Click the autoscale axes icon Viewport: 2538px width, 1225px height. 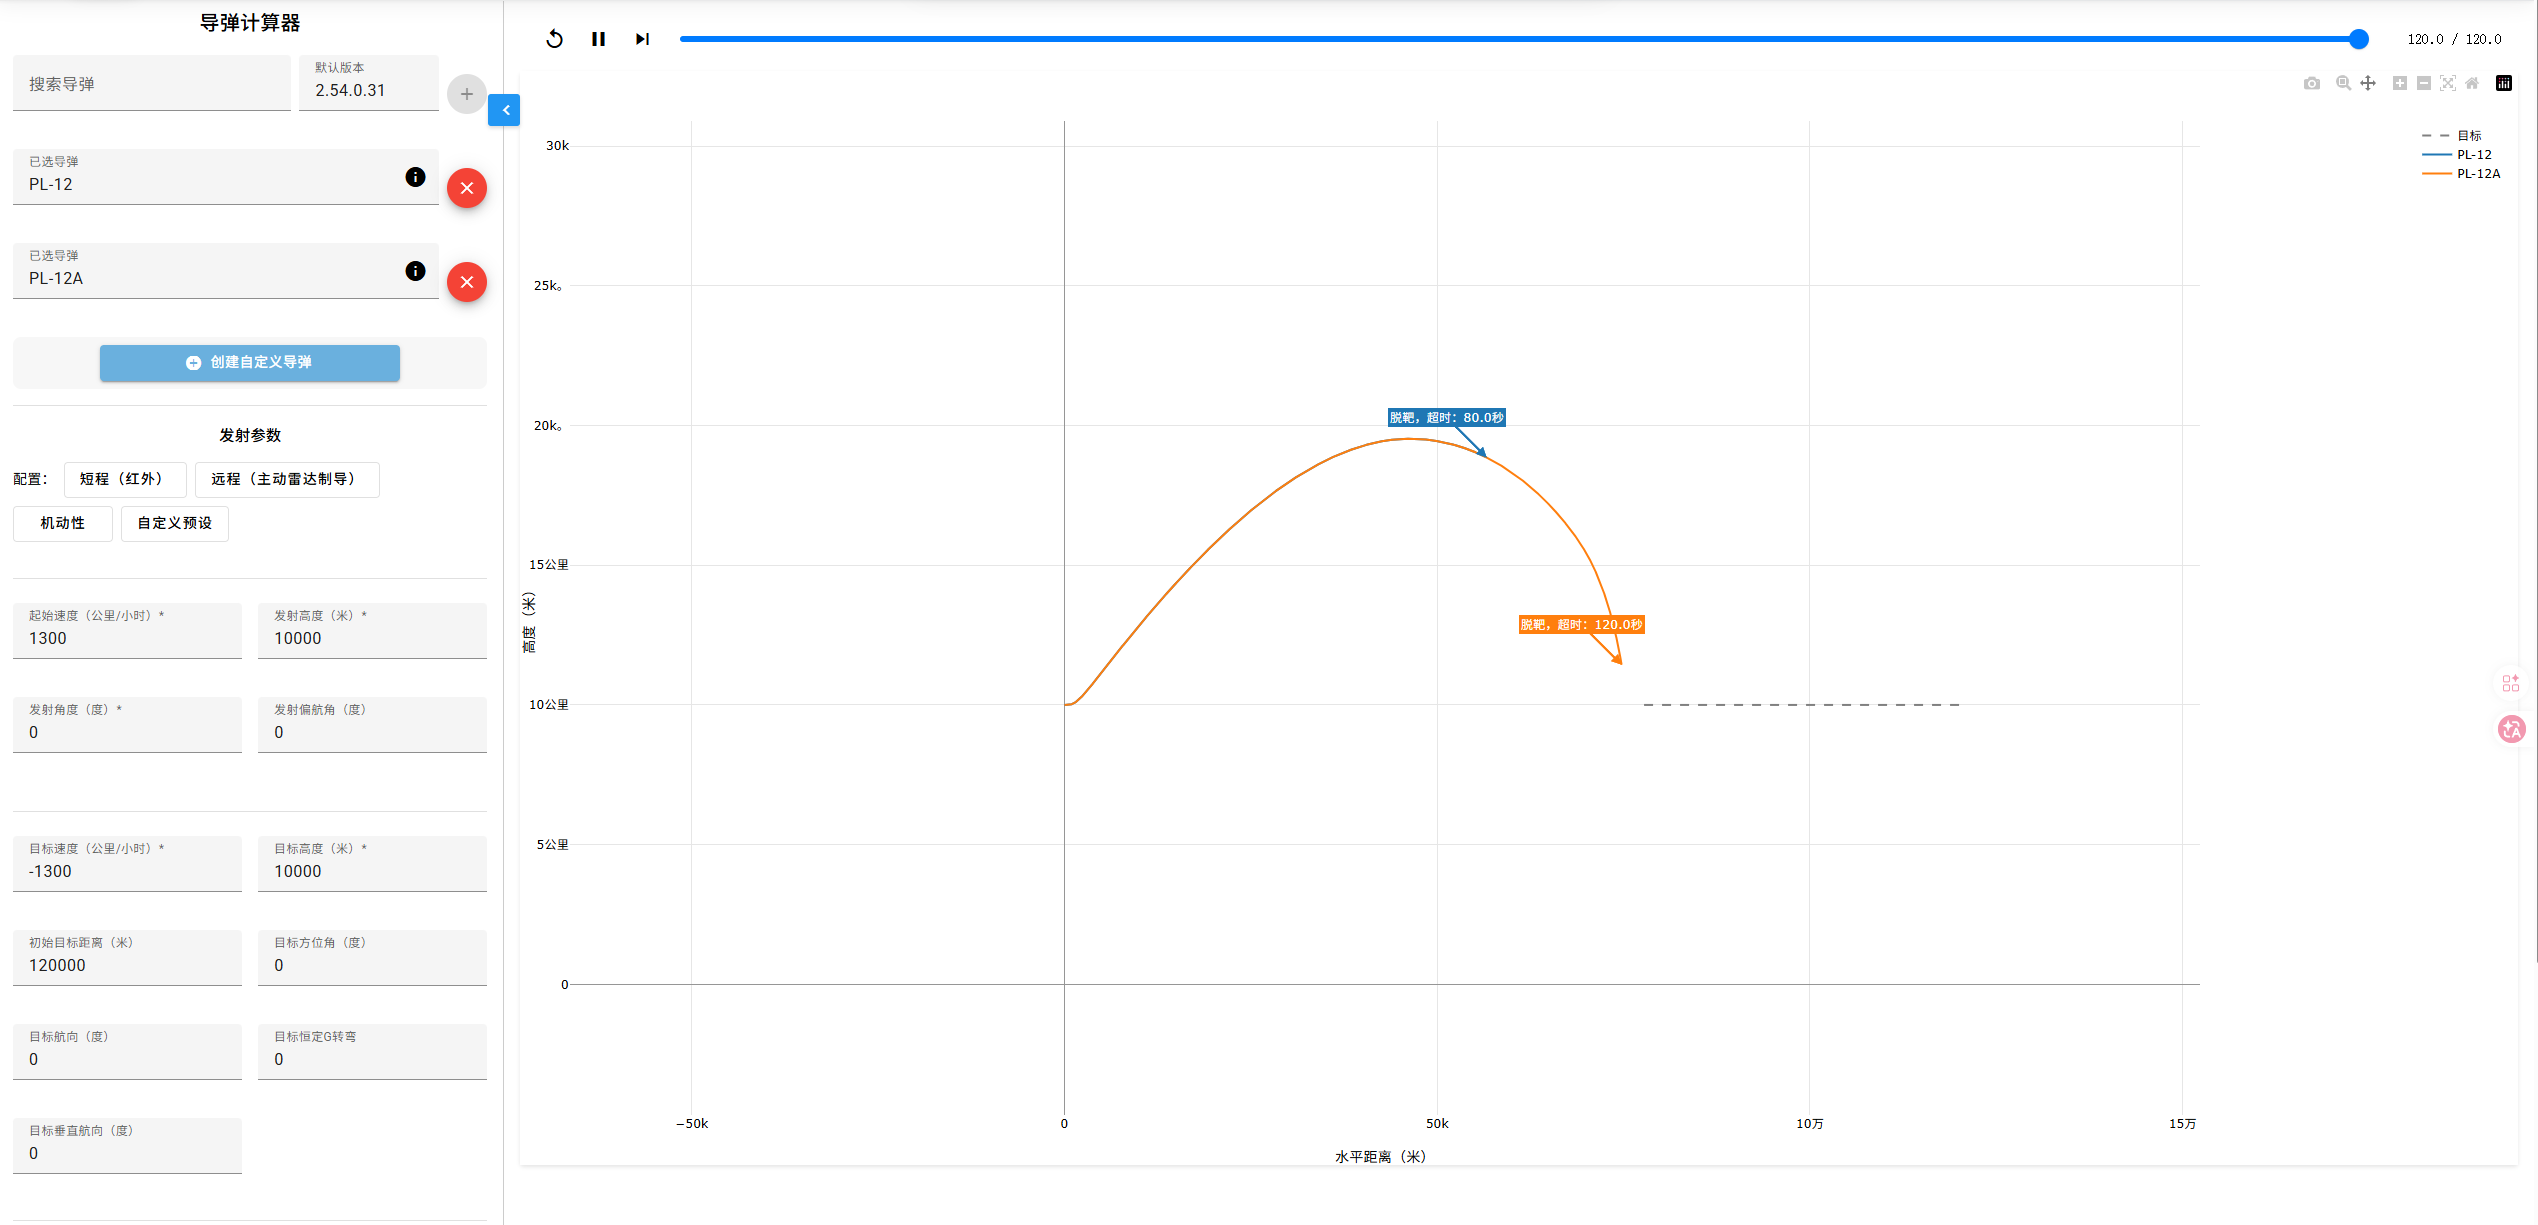[2447, 83]
